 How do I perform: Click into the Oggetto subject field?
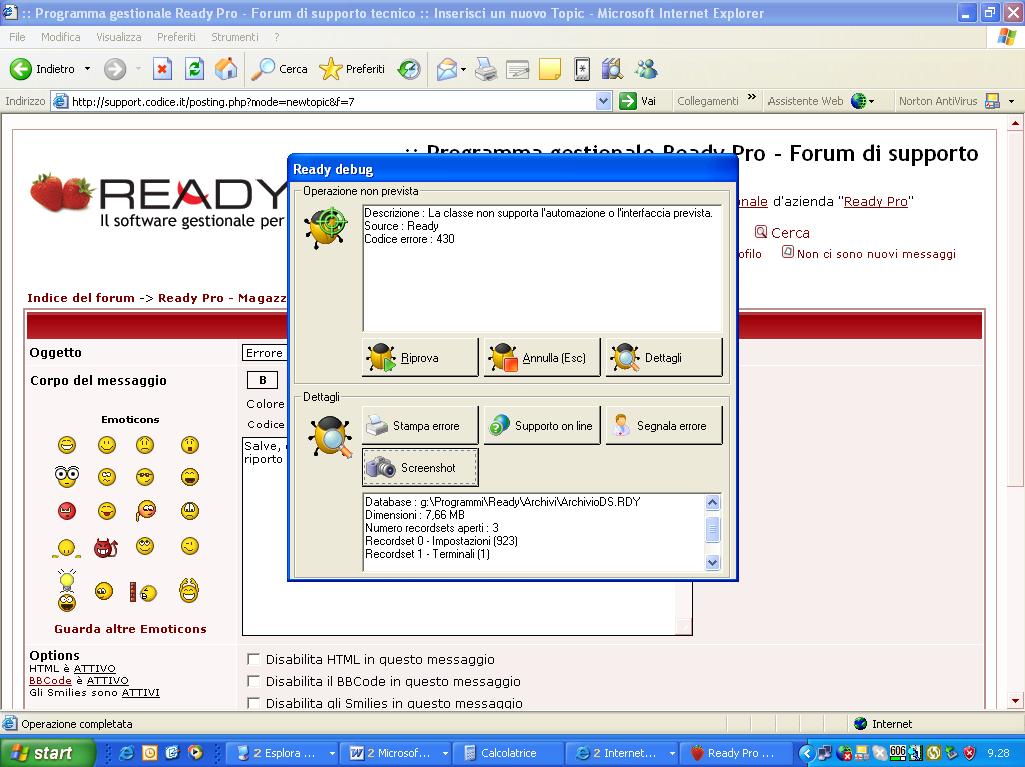pyautogui.click(x=265, y=353)
